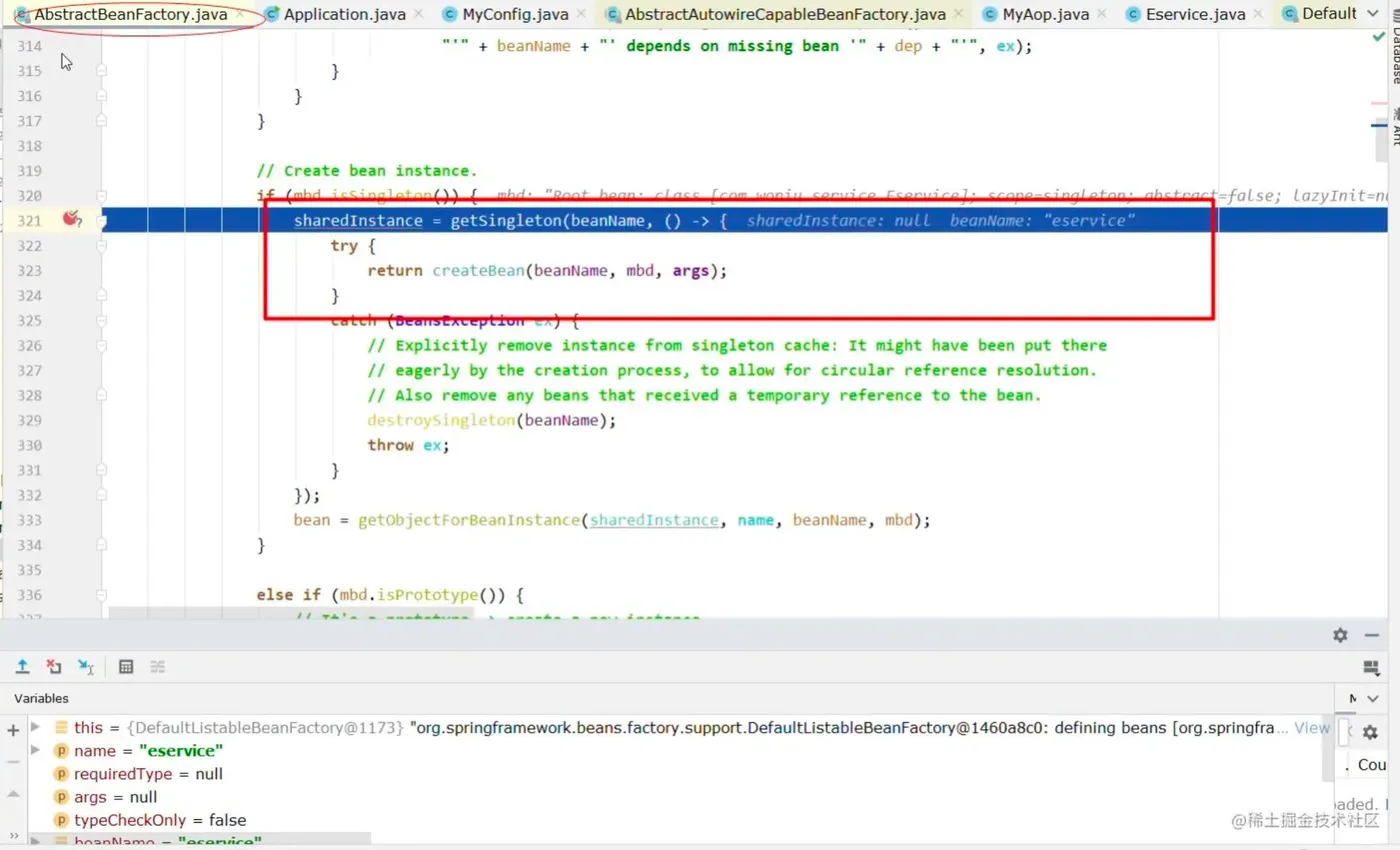Viewport: 1400px width, 850px height.
Task: Collapse fold marker at line 317
Action: click(x=101, y=121)
